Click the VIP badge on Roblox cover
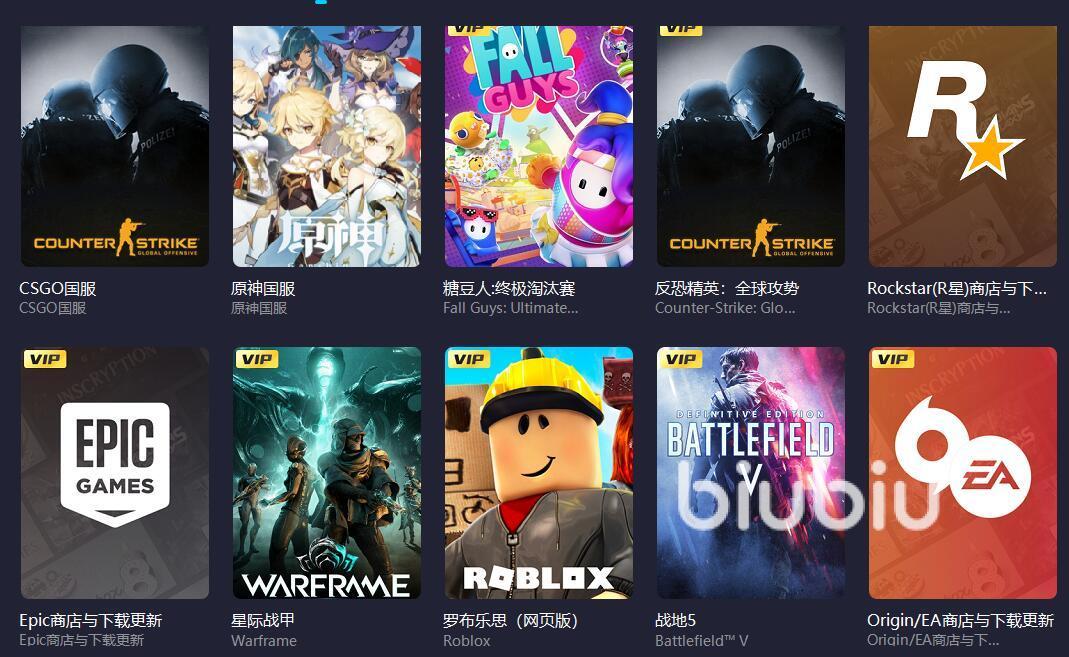Screen dimensions: 1069x657 tap(469, 358)
